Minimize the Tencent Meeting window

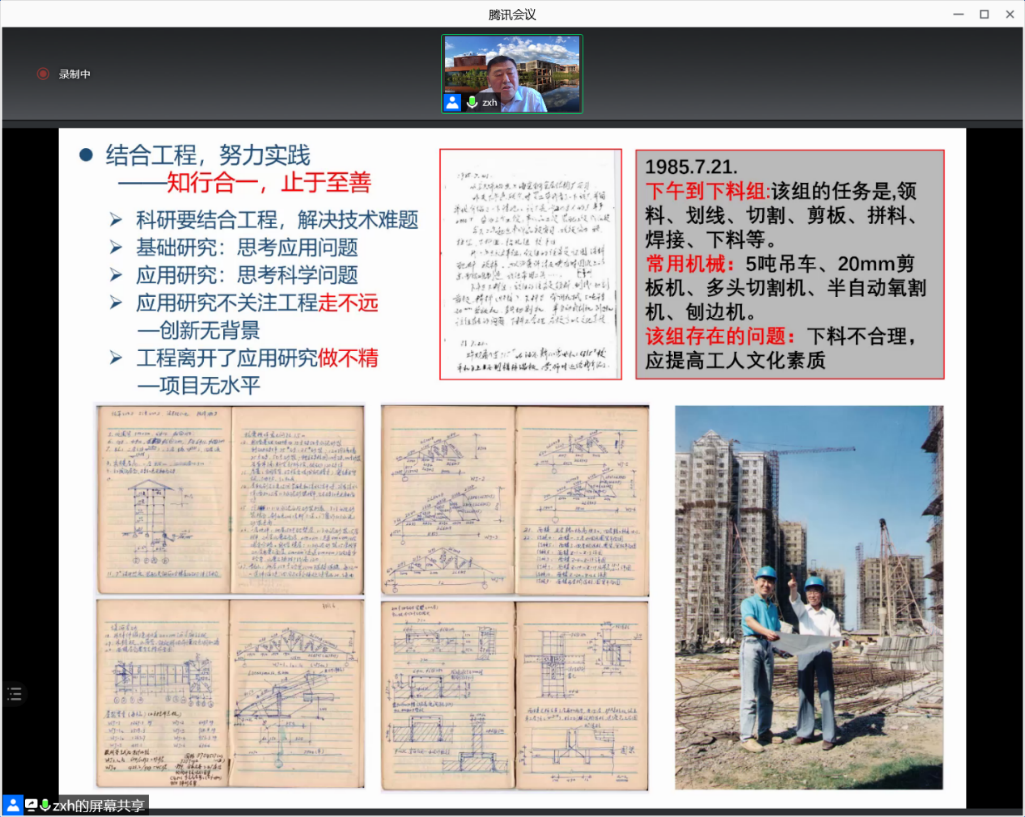point(957,14)
